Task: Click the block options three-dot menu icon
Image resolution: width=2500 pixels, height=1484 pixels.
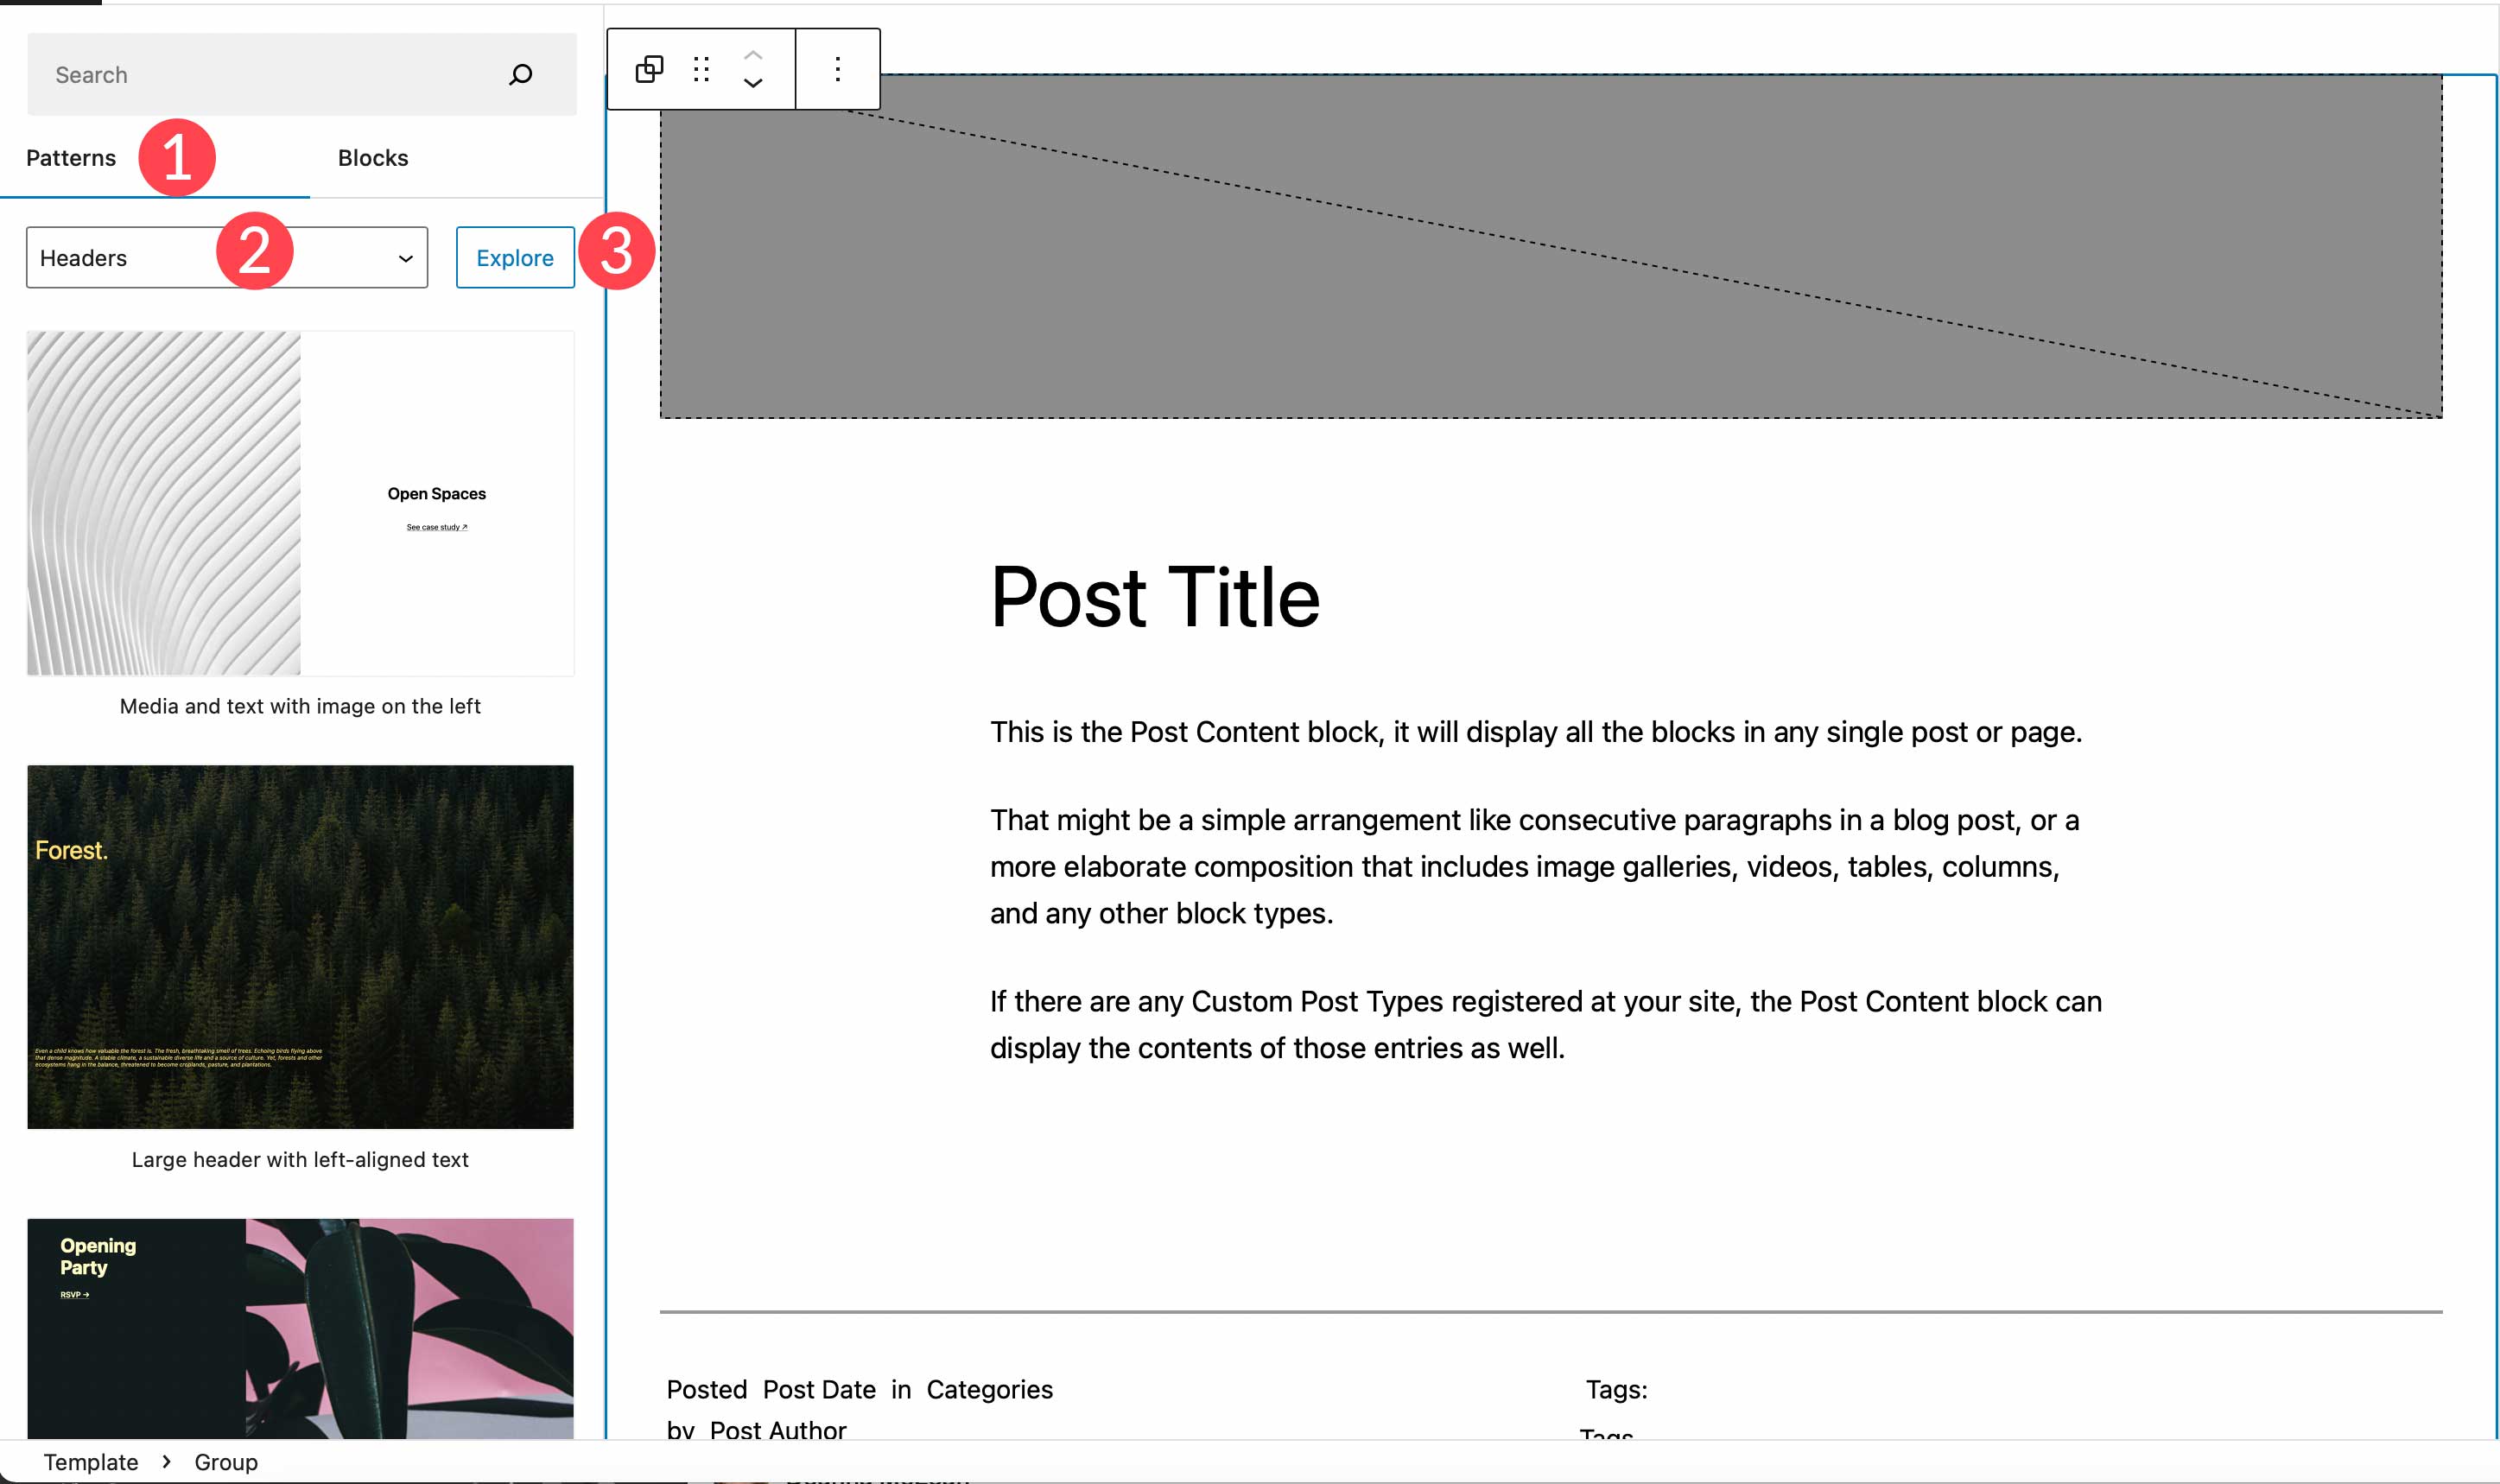Action: click(835, 67)
